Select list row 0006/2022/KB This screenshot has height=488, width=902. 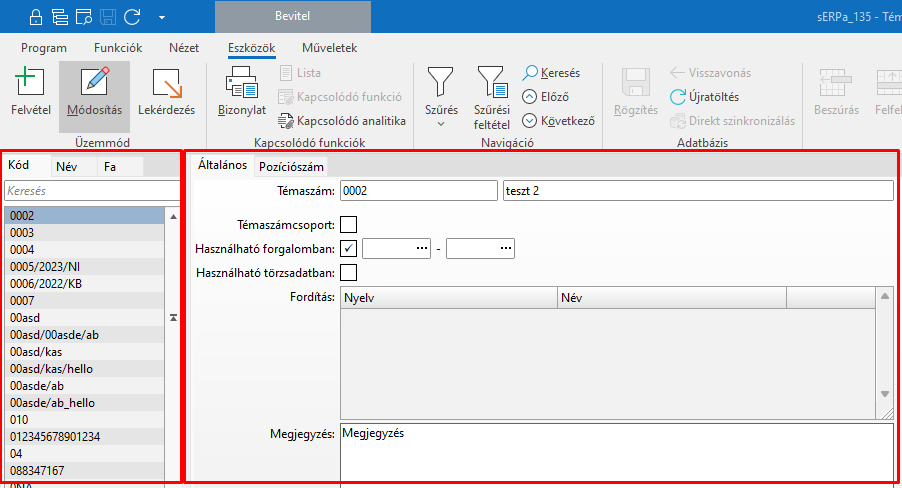[x=85, y=284]
